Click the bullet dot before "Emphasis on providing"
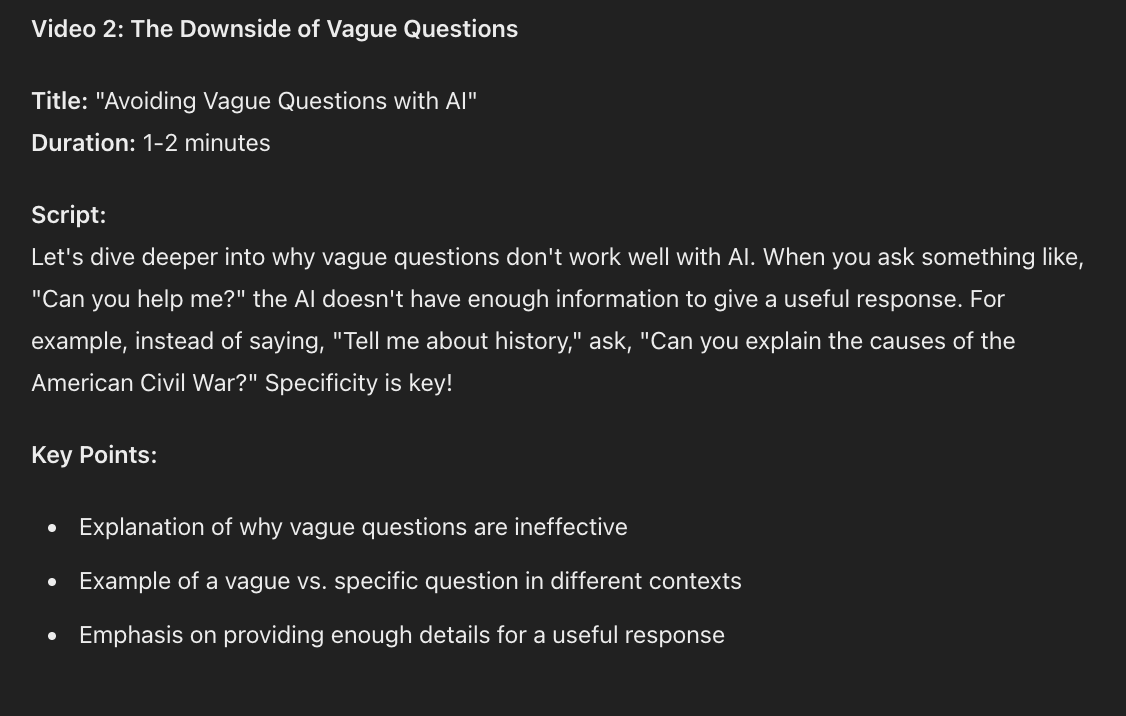Screen dimensions: 1126x716 [52, 636]
